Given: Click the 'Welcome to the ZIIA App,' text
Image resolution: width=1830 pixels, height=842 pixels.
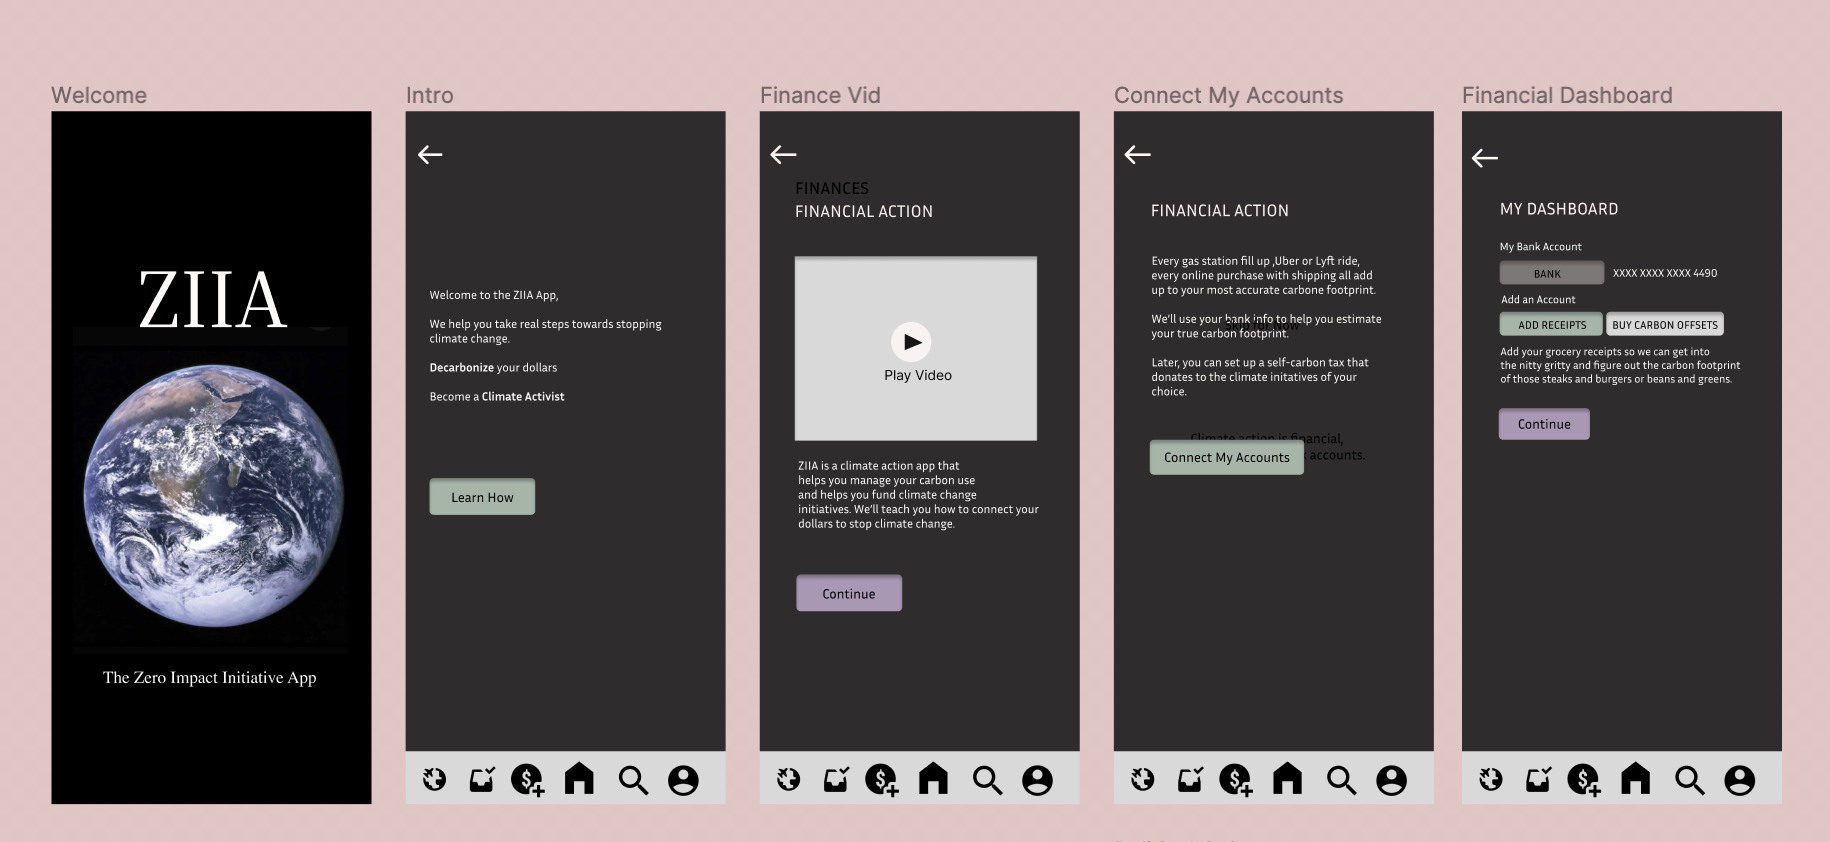Looking at the screenshot, I should pyautogui.click(x=494, y=295).
